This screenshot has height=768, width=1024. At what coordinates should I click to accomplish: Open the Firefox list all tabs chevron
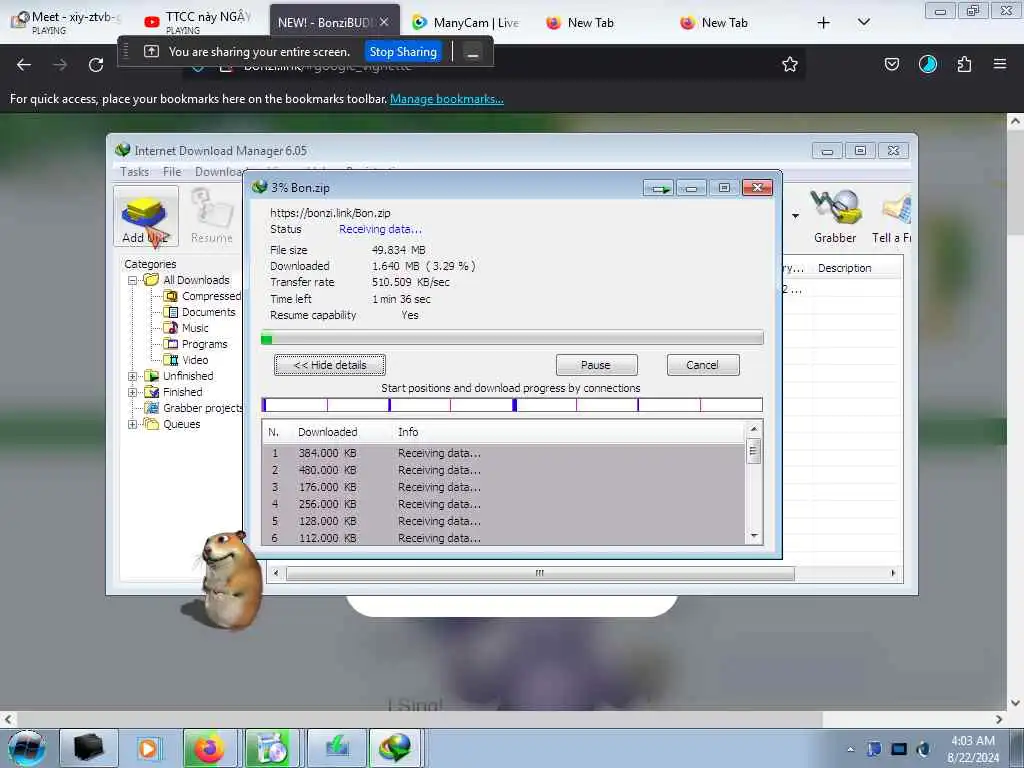[x=863, y=22]
